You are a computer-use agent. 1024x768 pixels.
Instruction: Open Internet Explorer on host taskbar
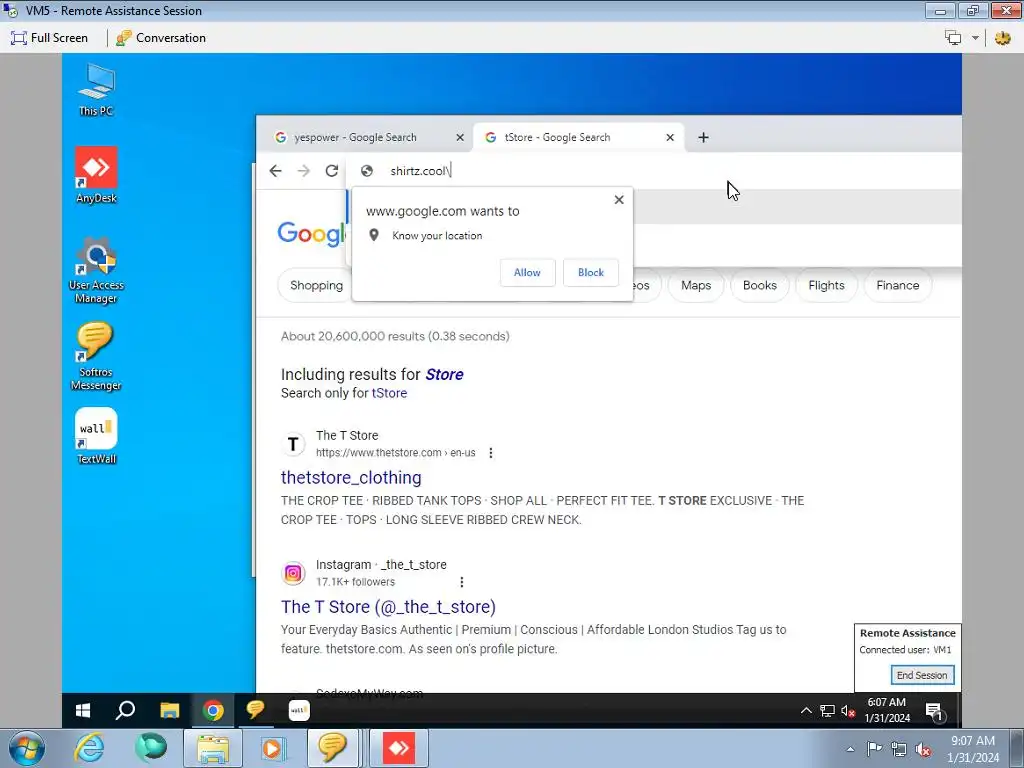tap(89, 748)
